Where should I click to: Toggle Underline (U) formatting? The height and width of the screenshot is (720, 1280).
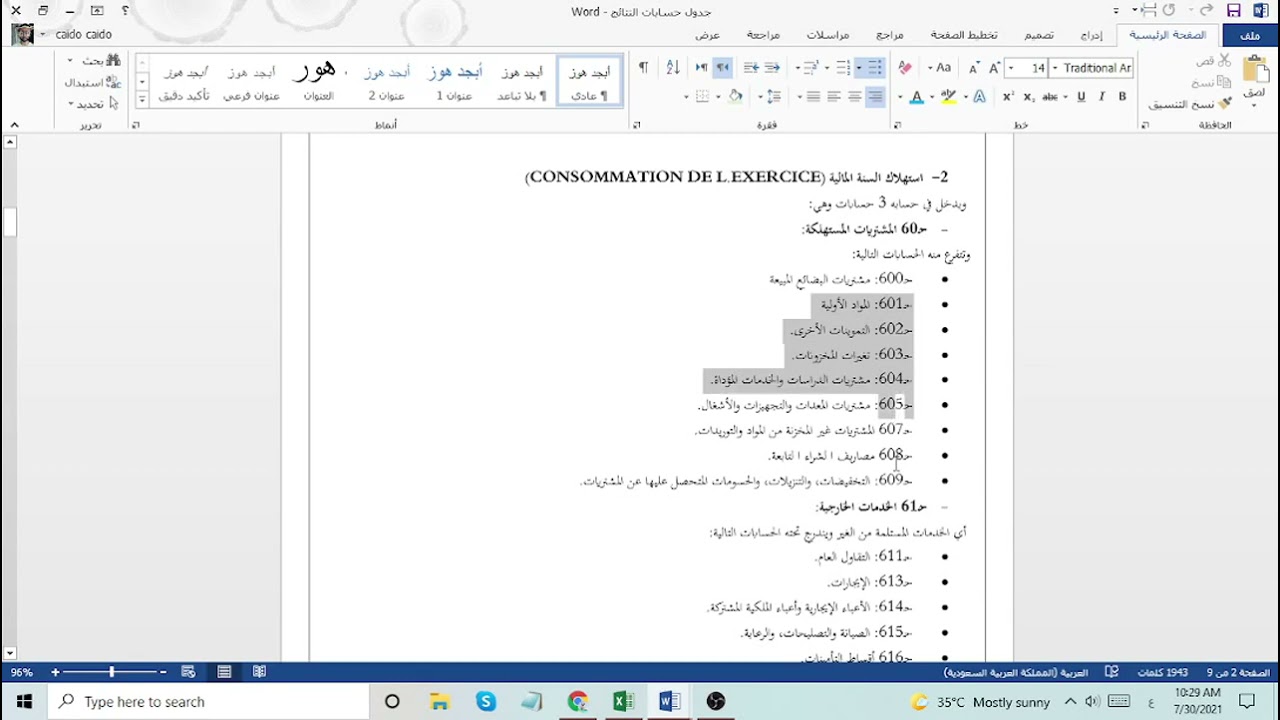(1081, 97)
